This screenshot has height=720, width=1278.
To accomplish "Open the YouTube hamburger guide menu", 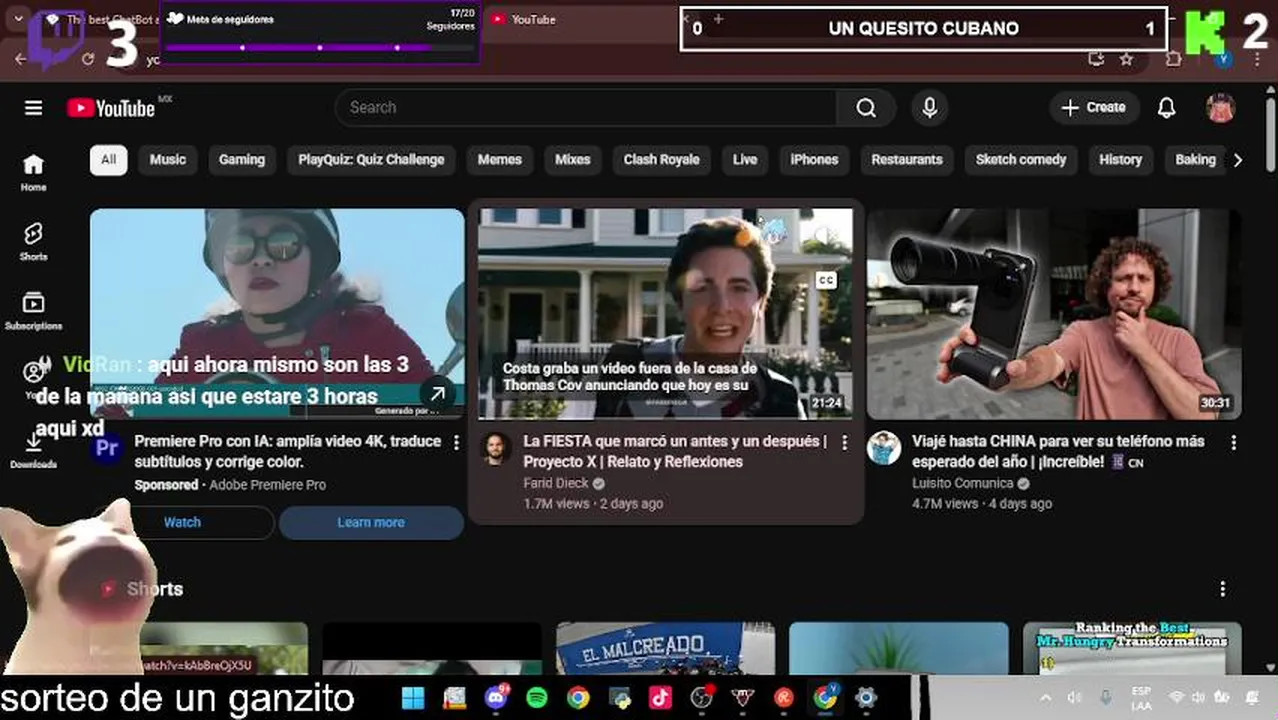I will coord(33,108).
